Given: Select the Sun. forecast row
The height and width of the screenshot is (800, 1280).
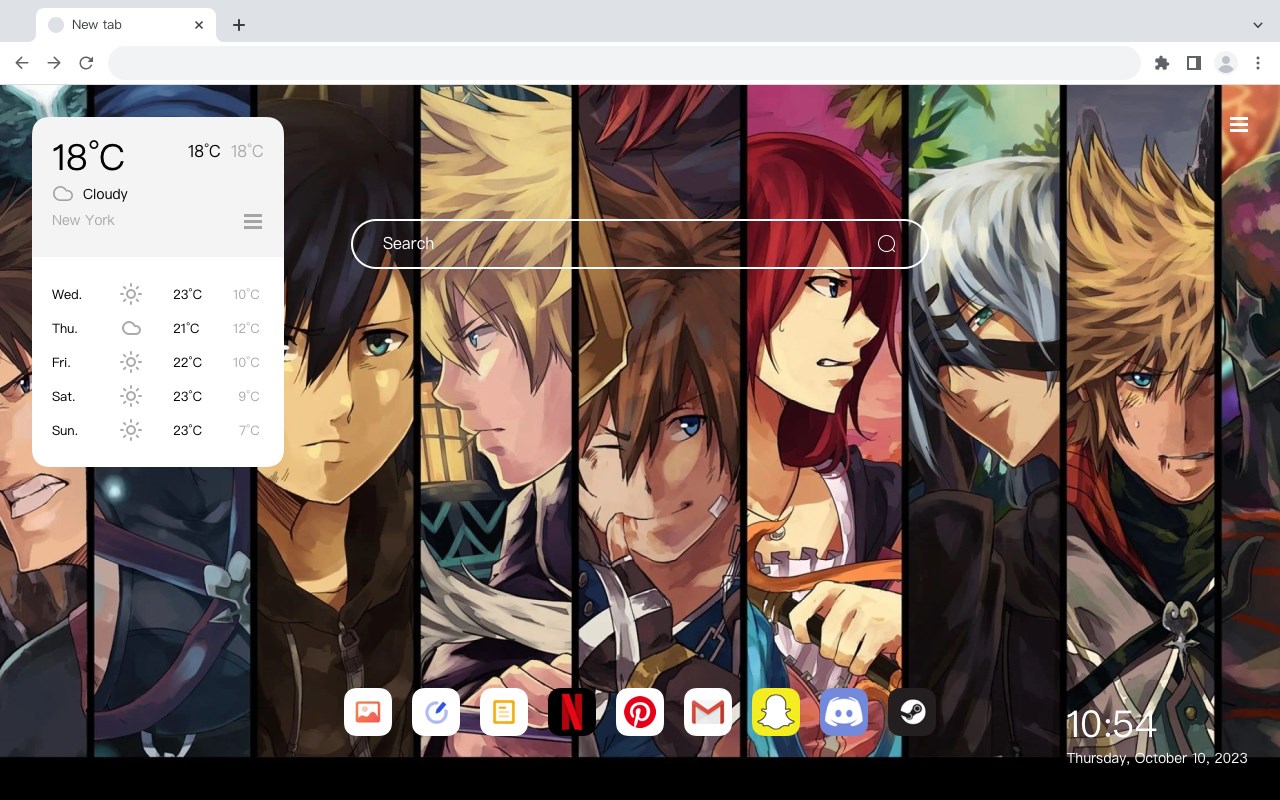Looking at the screenshot, I should (158, 430).
